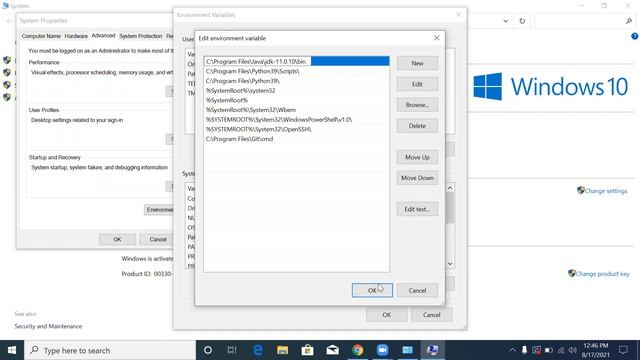Select the Python39\Scripts\ path row
Viewport: 640px width, 360px height.
(296, 71)
